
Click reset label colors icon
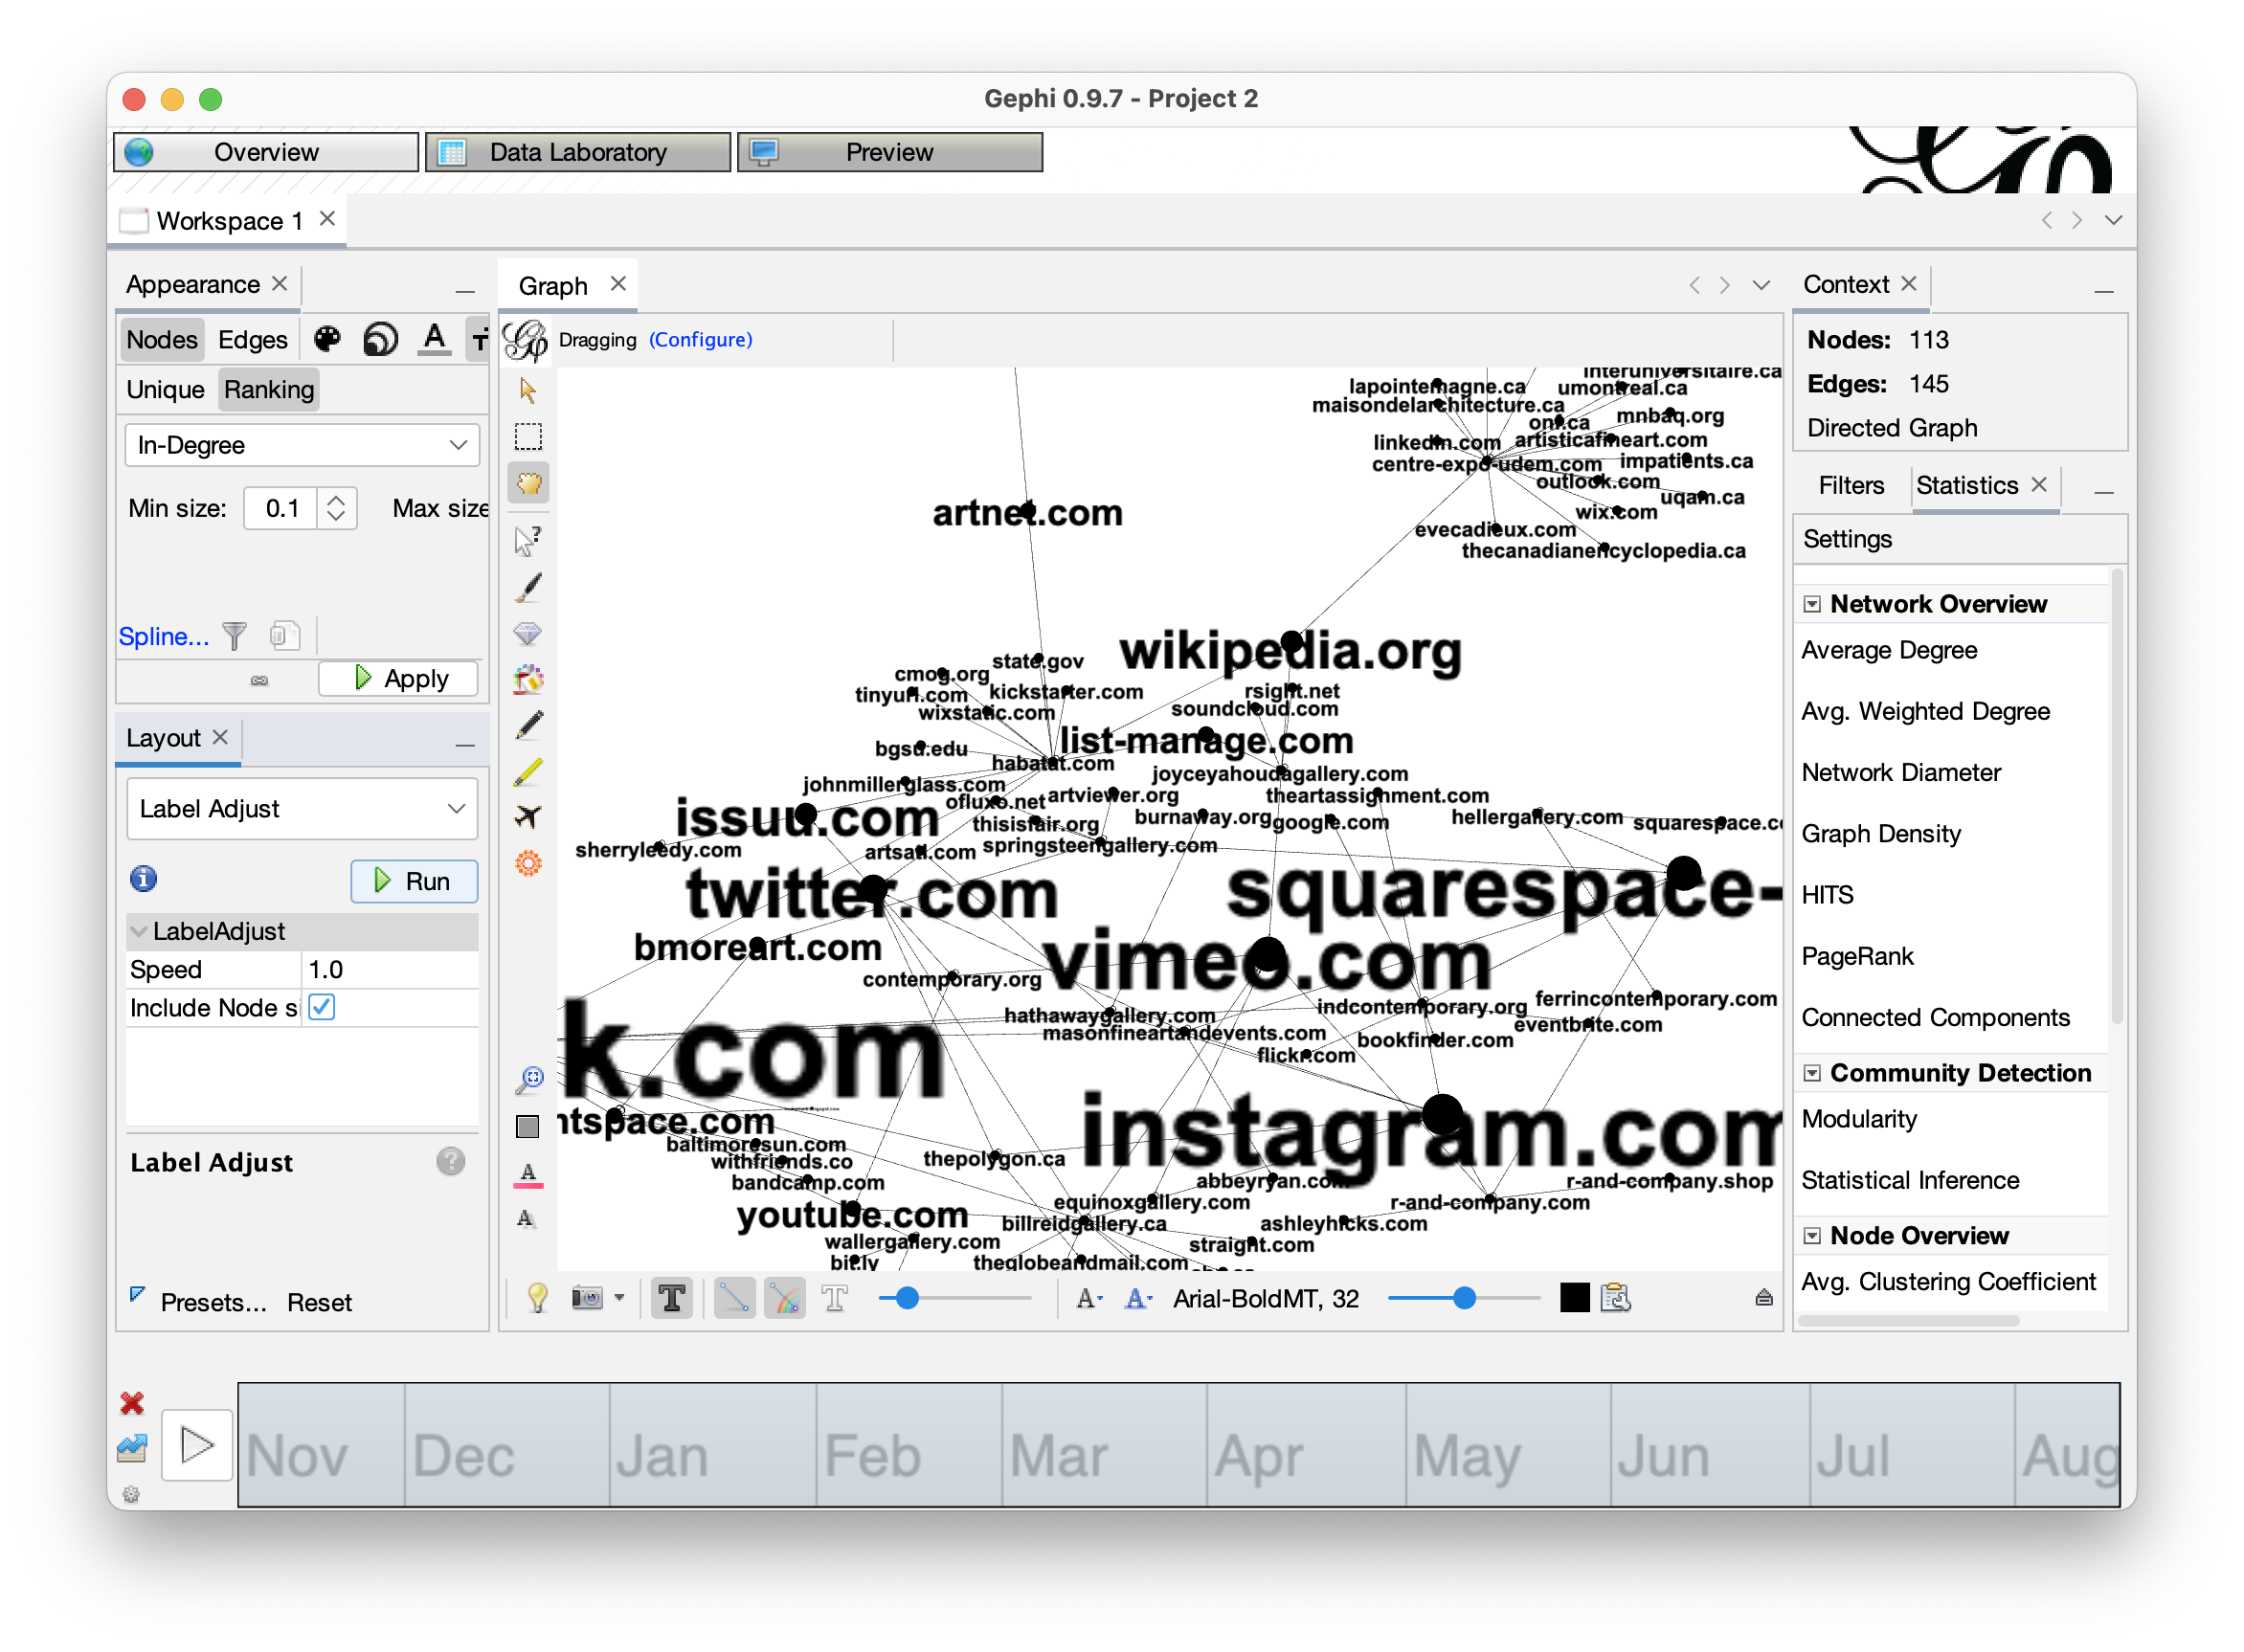click(528, 1174)
